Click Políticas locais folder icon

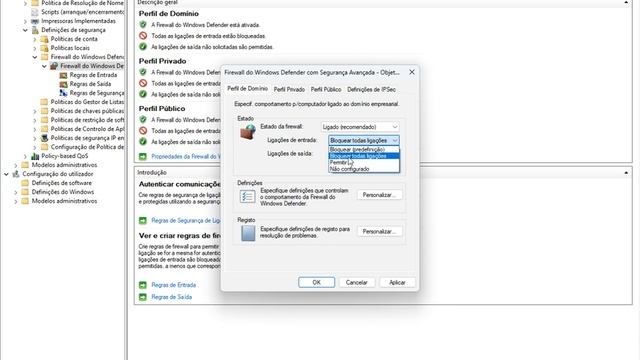(x=44, y=48)
